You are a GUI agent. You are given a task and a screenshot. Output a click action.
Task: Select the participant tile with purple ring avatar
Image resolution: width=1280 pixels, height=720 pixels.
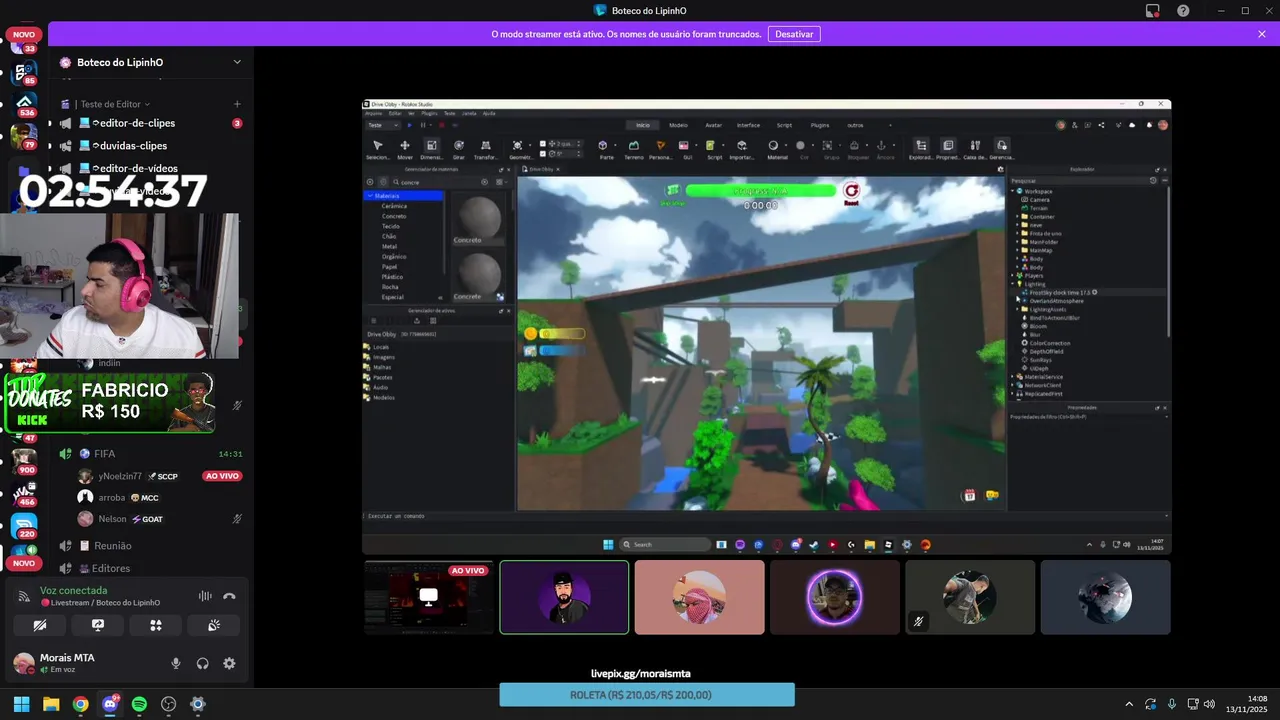point(834,597)
